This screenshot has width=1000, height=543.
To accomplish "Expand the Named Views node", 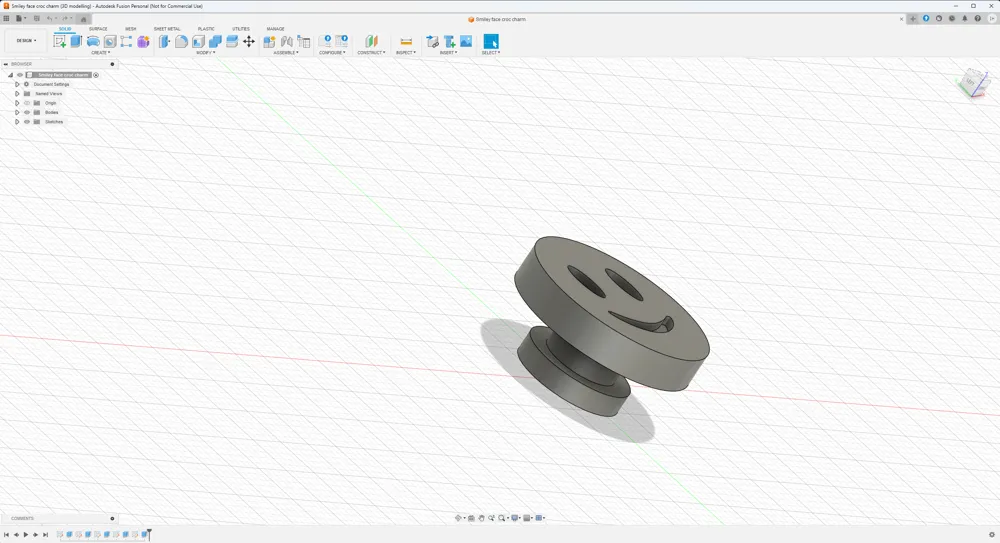I will [x=17, y=94].
